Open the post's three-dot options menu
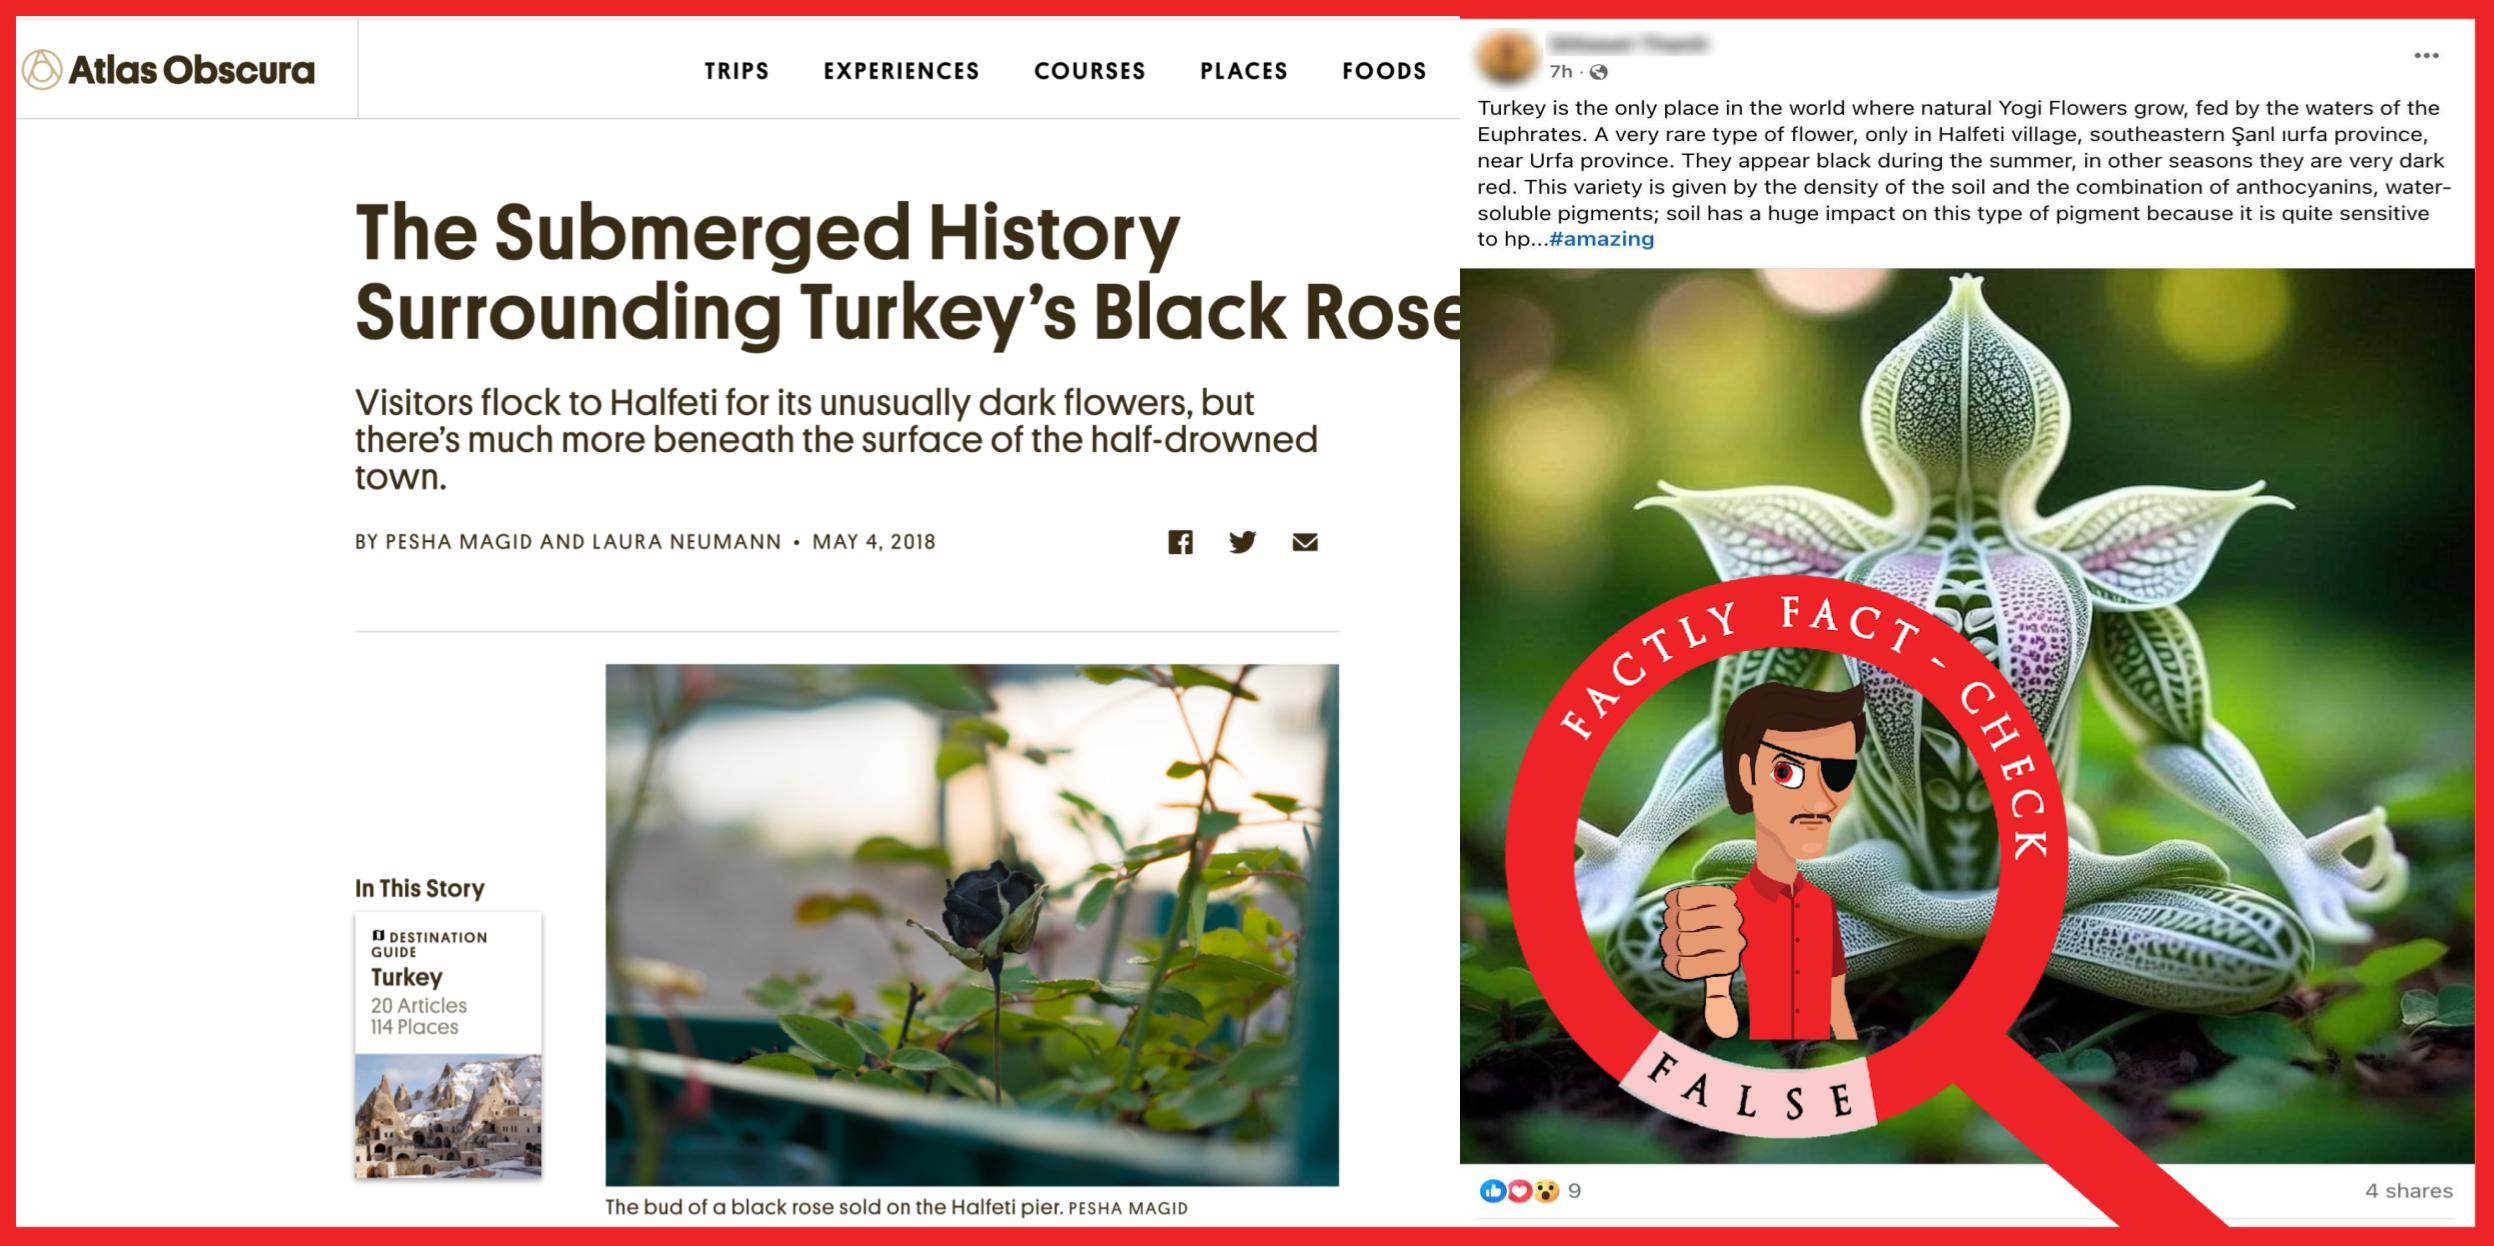2494x1246 pixels. click(x=2426, y=55)
